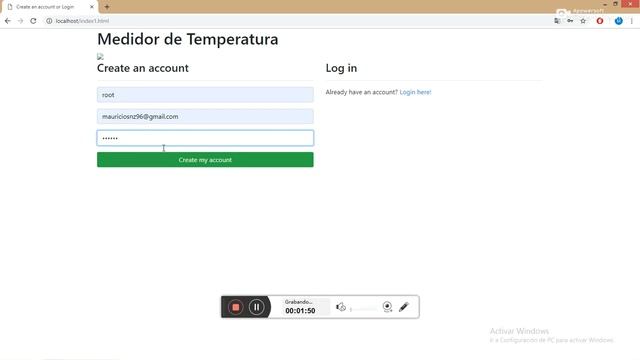Image resolution: width=640 pixels, height=360 pixels.
Task: Open the red extension icon in toolbar
Action: [x=600, y=21]
